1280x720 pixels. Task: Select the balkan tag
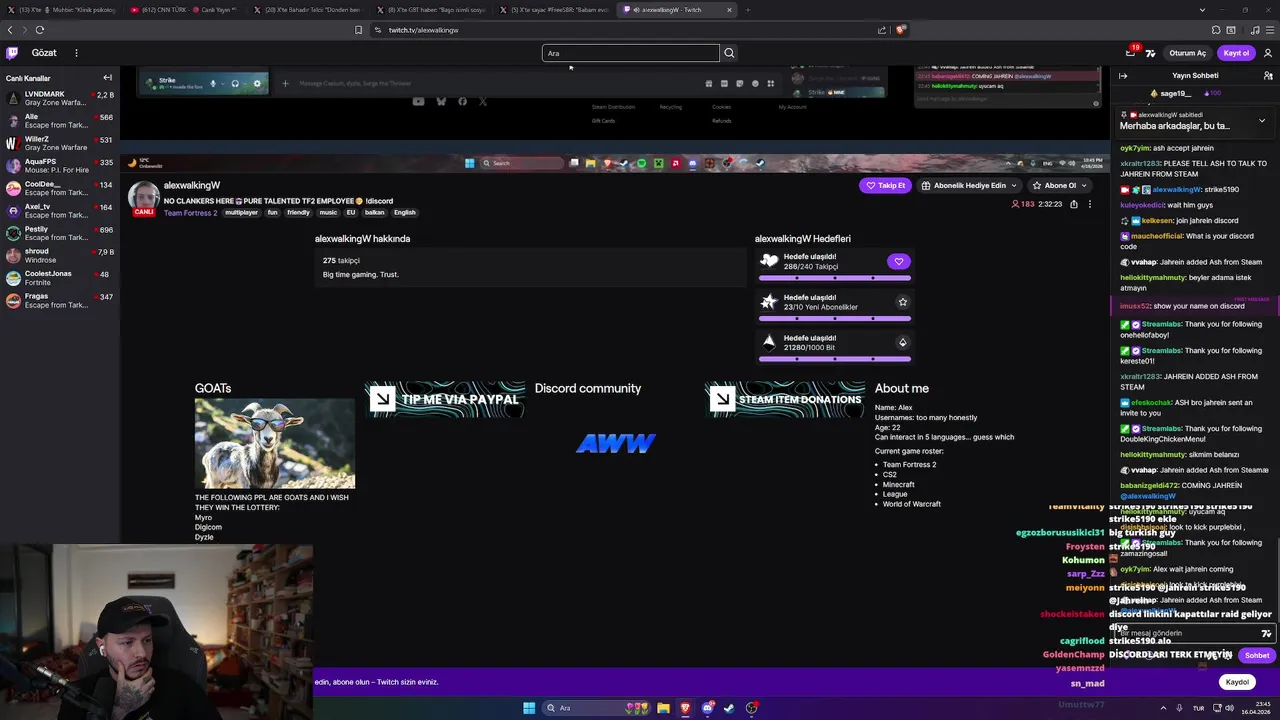pos(374,212)
